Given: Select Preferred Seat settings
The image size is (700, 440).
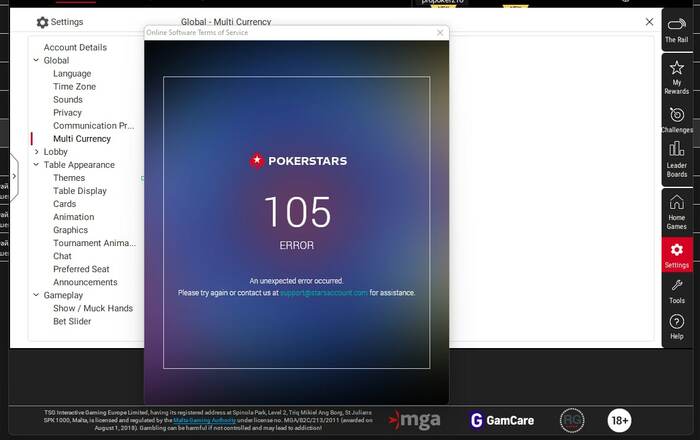Looking at the screenshot, I should pyautogui.click(x=81, y=269).
